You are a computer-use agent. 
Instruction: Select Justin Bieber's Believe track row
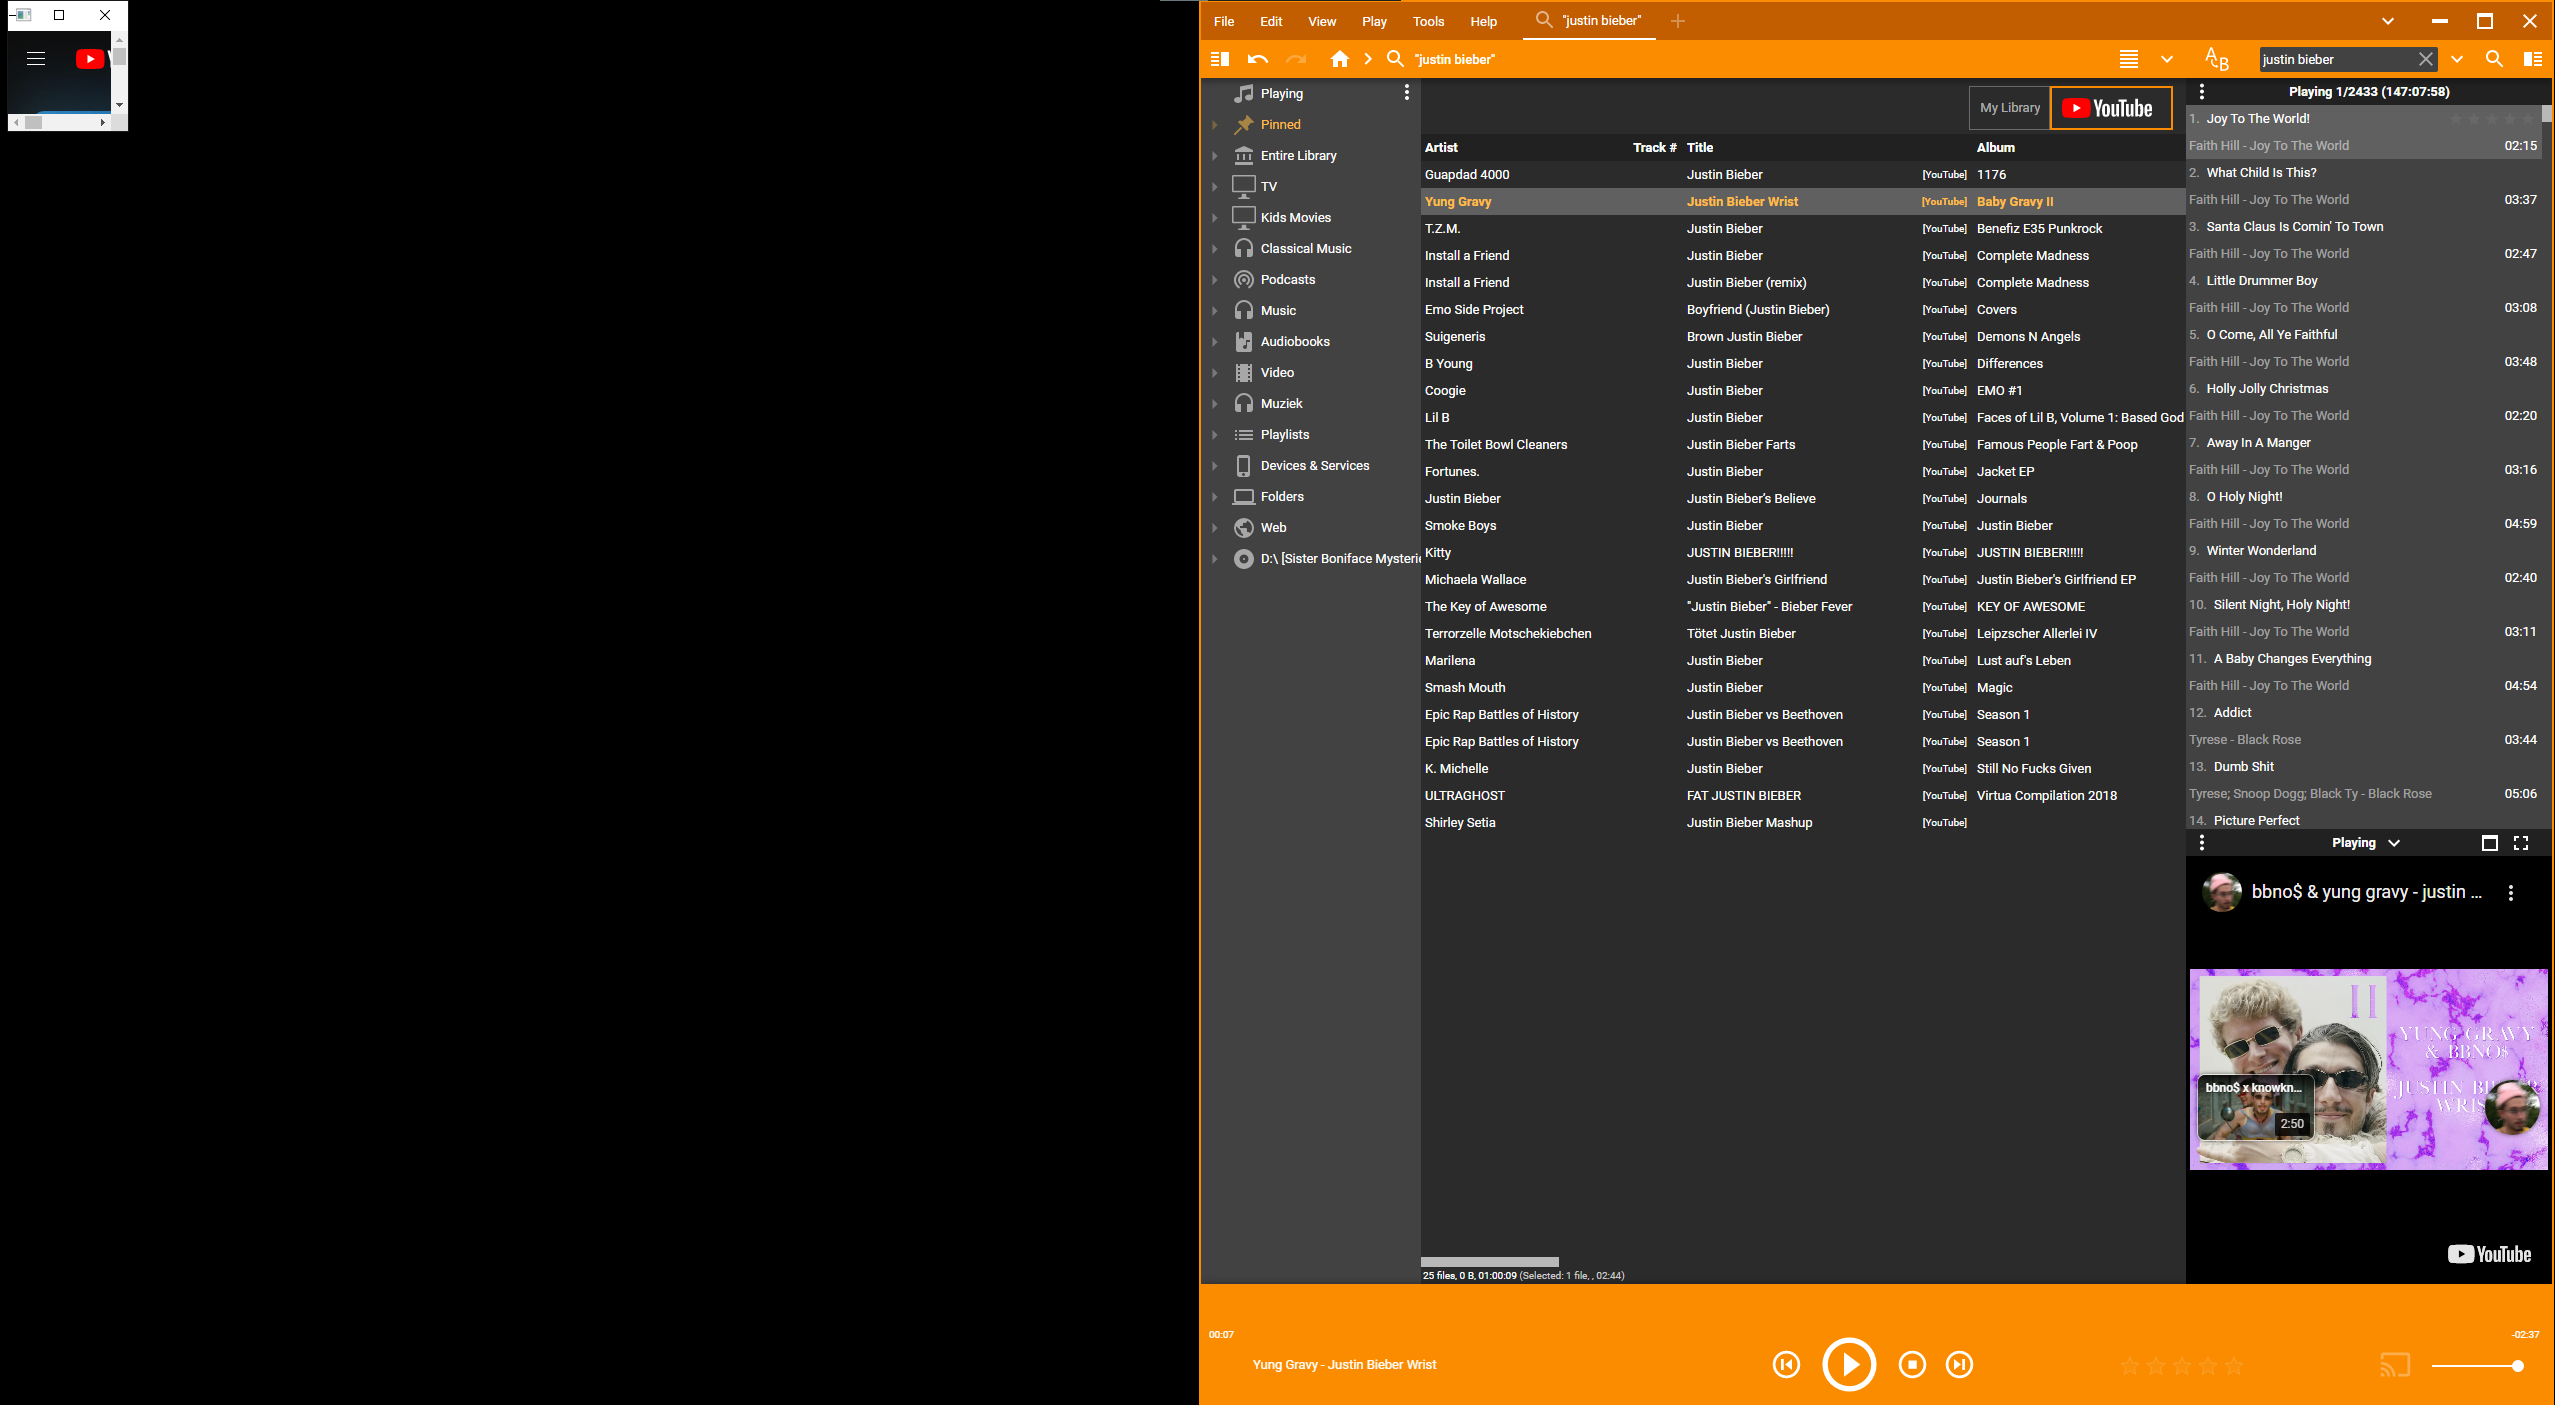1750,498
